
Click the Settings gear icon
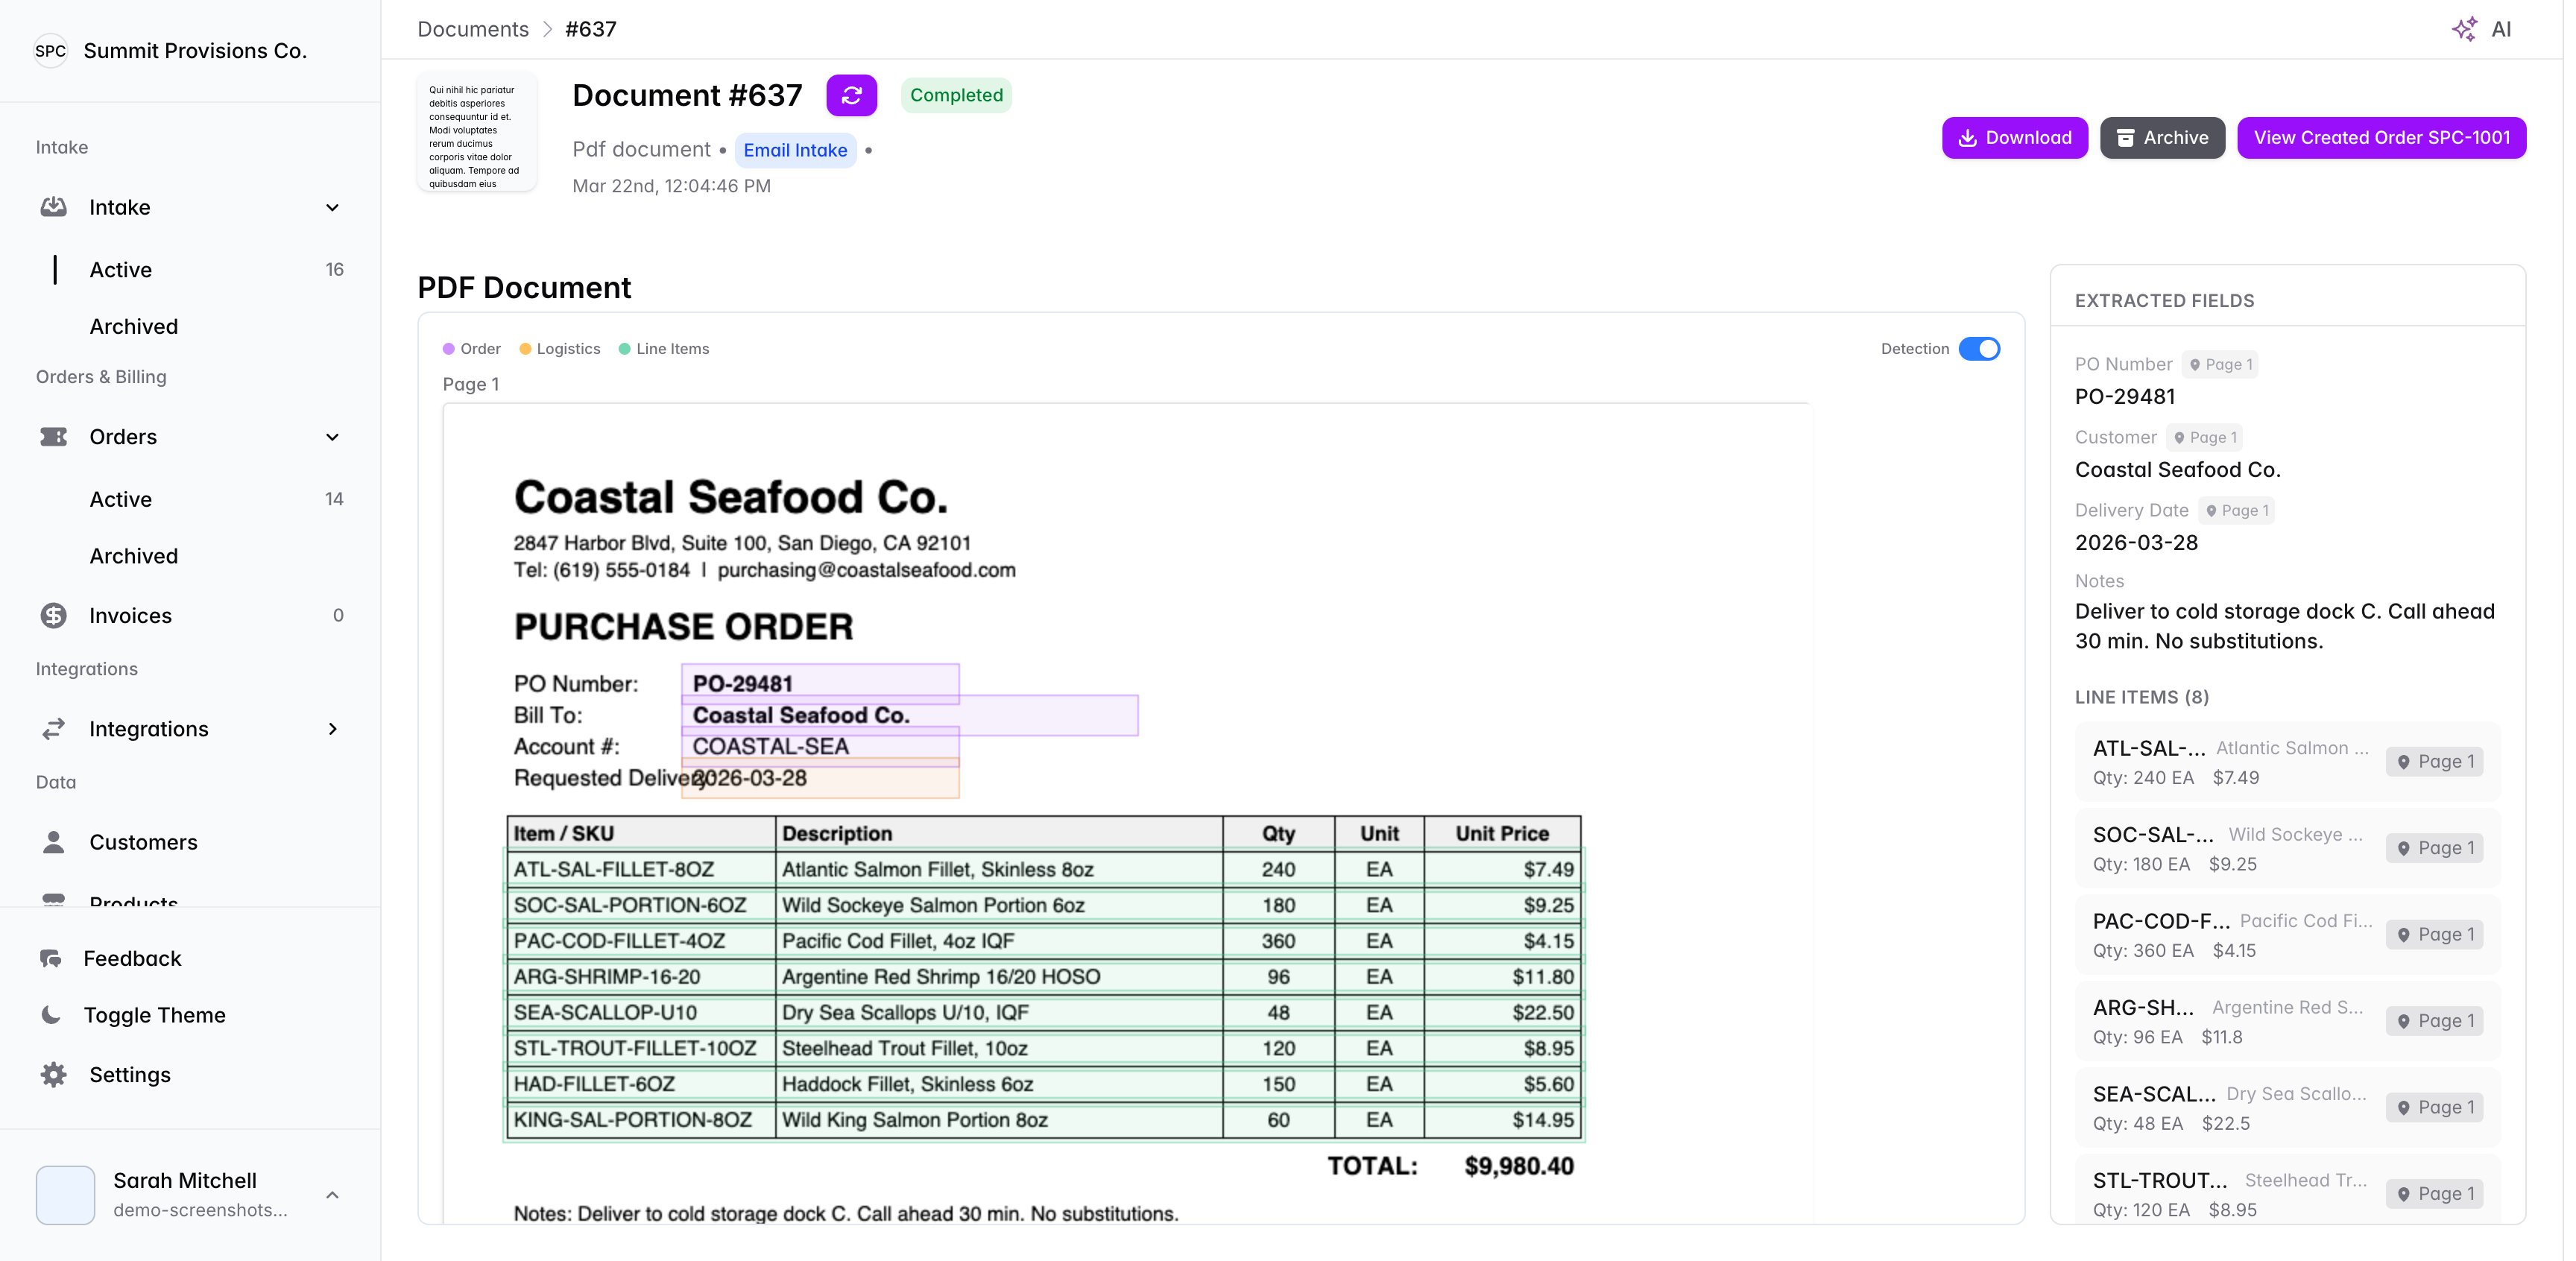click(54, 1074)
